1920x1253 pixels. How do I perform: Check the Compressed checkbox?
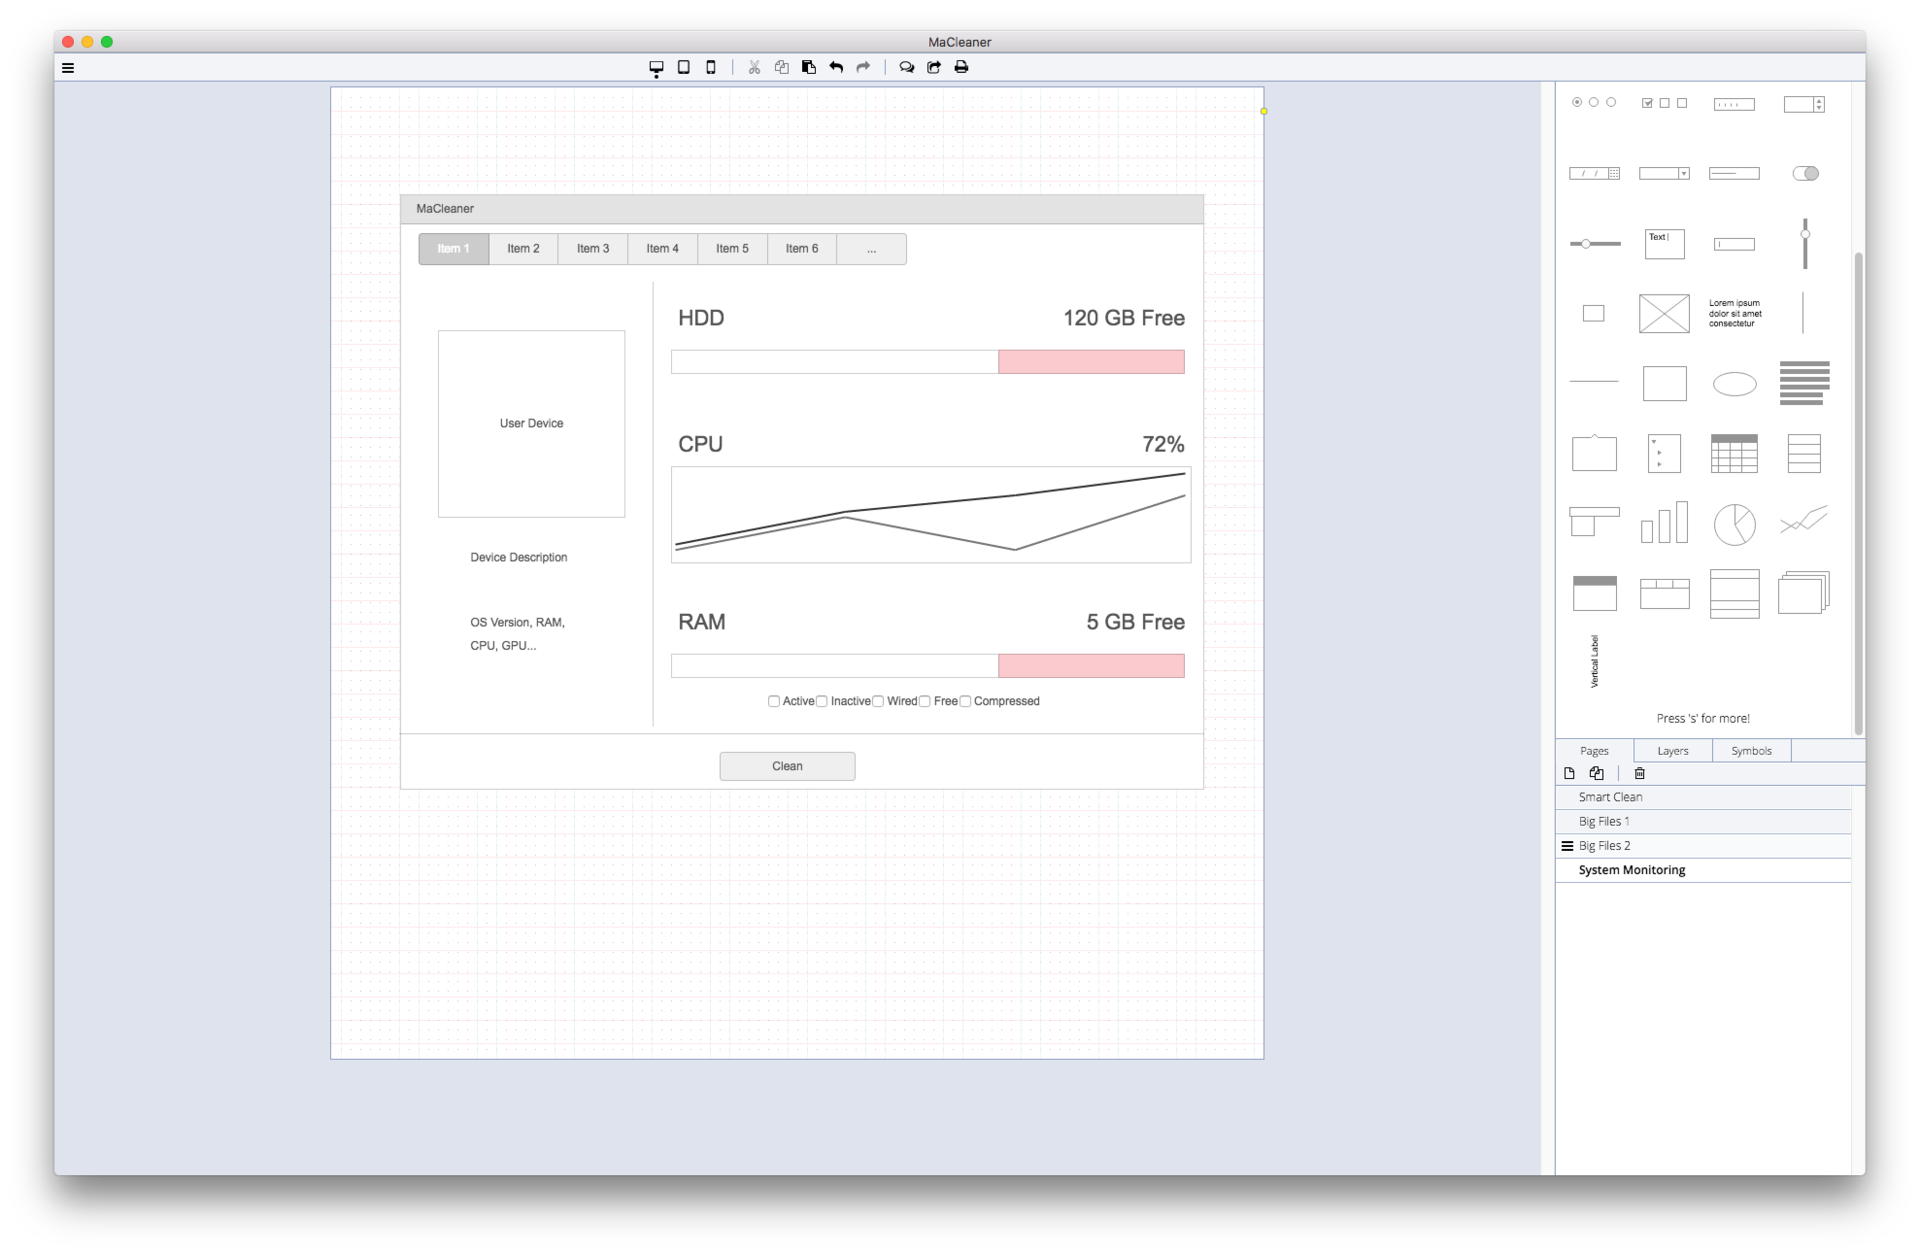point(965,701)
